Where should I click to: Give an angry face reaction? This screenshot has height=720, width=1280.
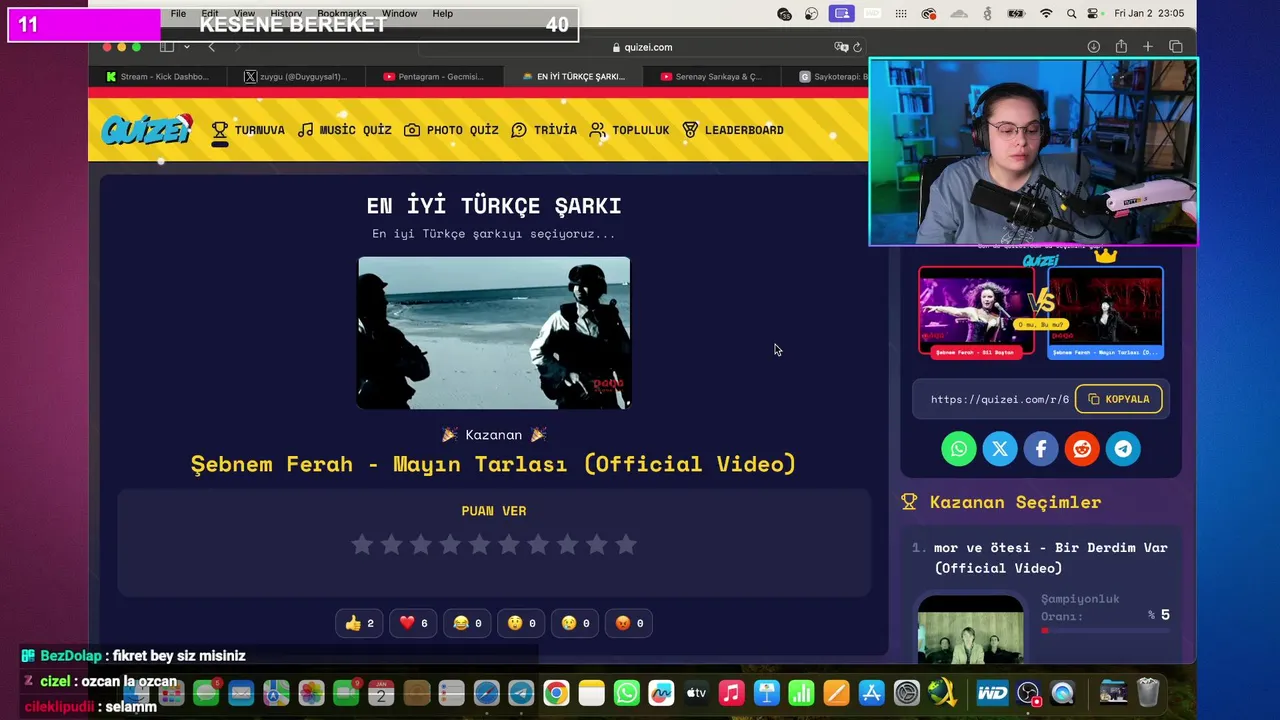tap(629, 623)
